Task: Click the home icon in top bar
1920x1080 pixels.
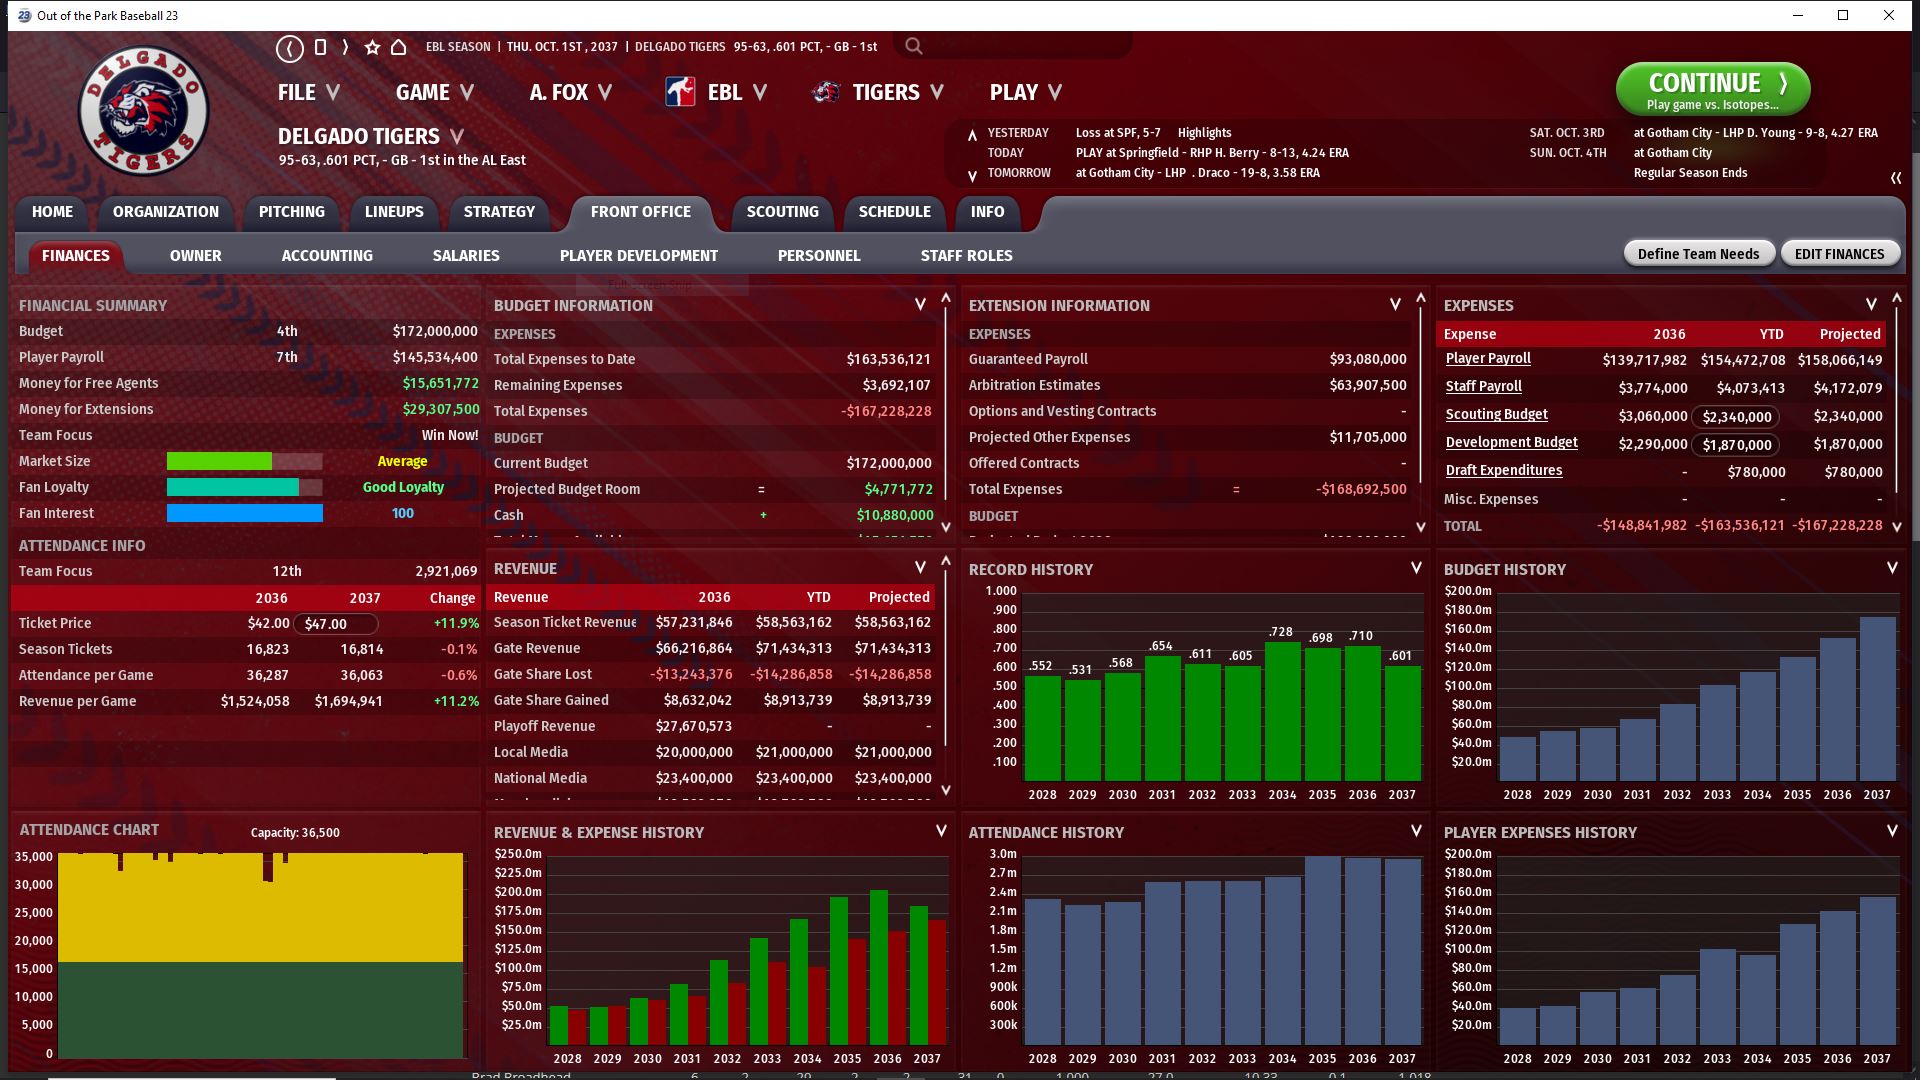Action: (x=398, y=47)
